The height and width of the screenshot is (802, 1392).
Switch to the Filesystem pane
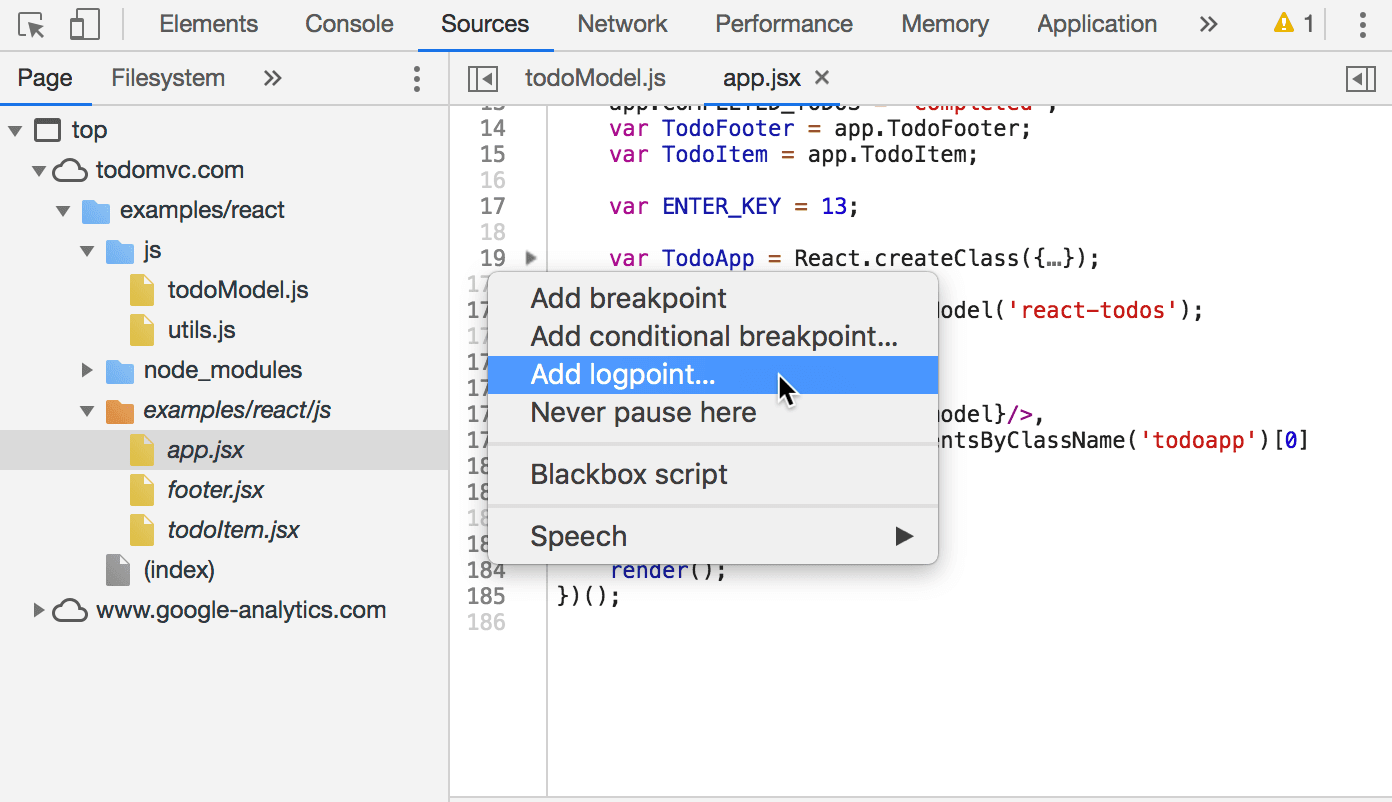pos(168,78)
